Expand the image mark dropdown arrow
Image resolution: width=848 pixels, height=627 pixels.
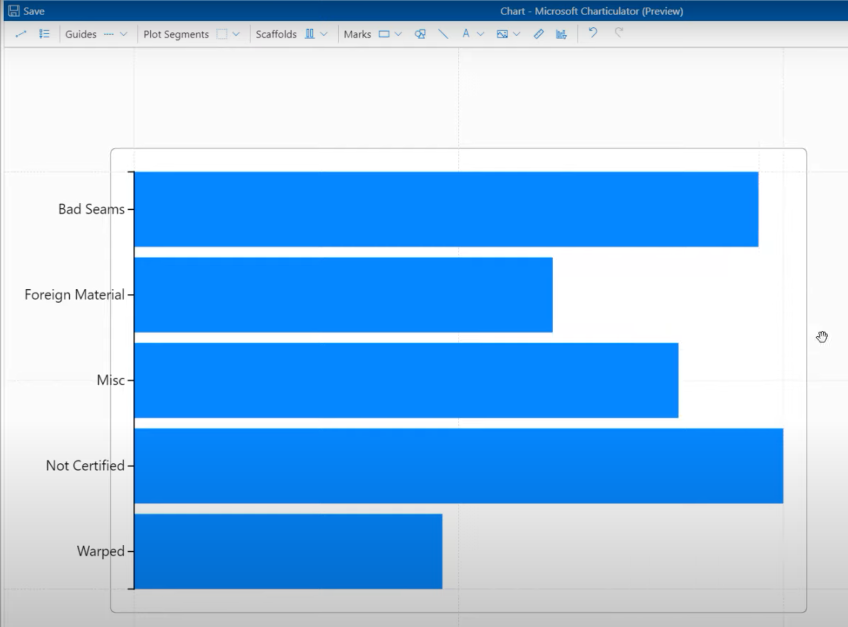516,34
